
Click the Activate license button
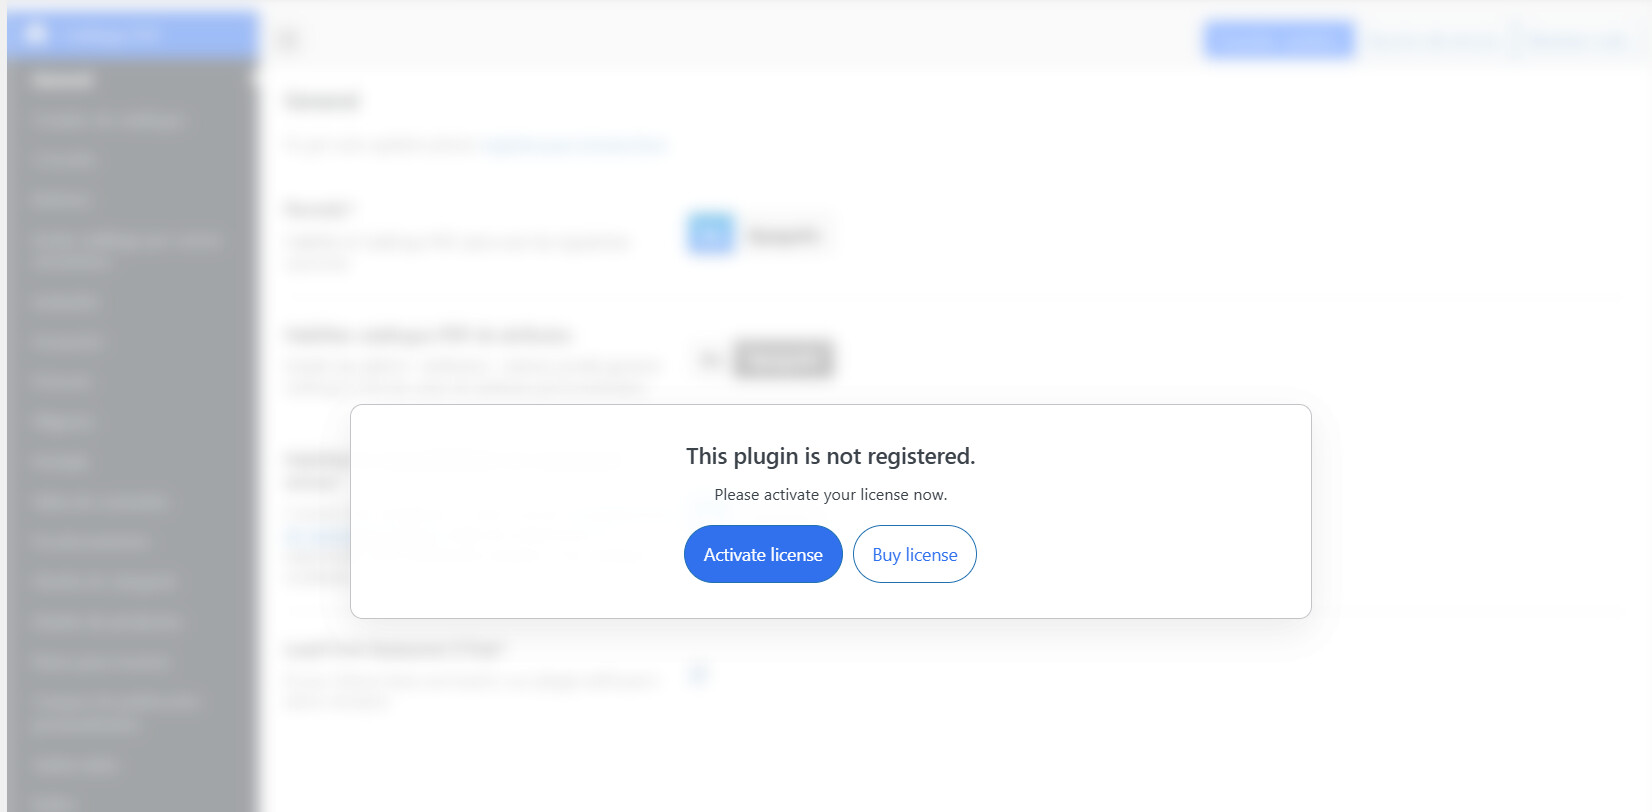763,554
